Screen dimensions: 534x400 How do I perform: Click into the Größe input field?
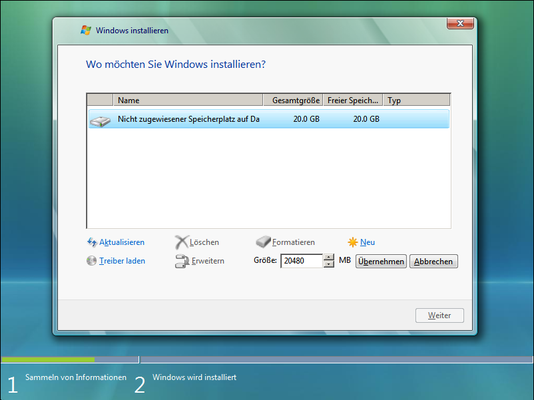301,261
